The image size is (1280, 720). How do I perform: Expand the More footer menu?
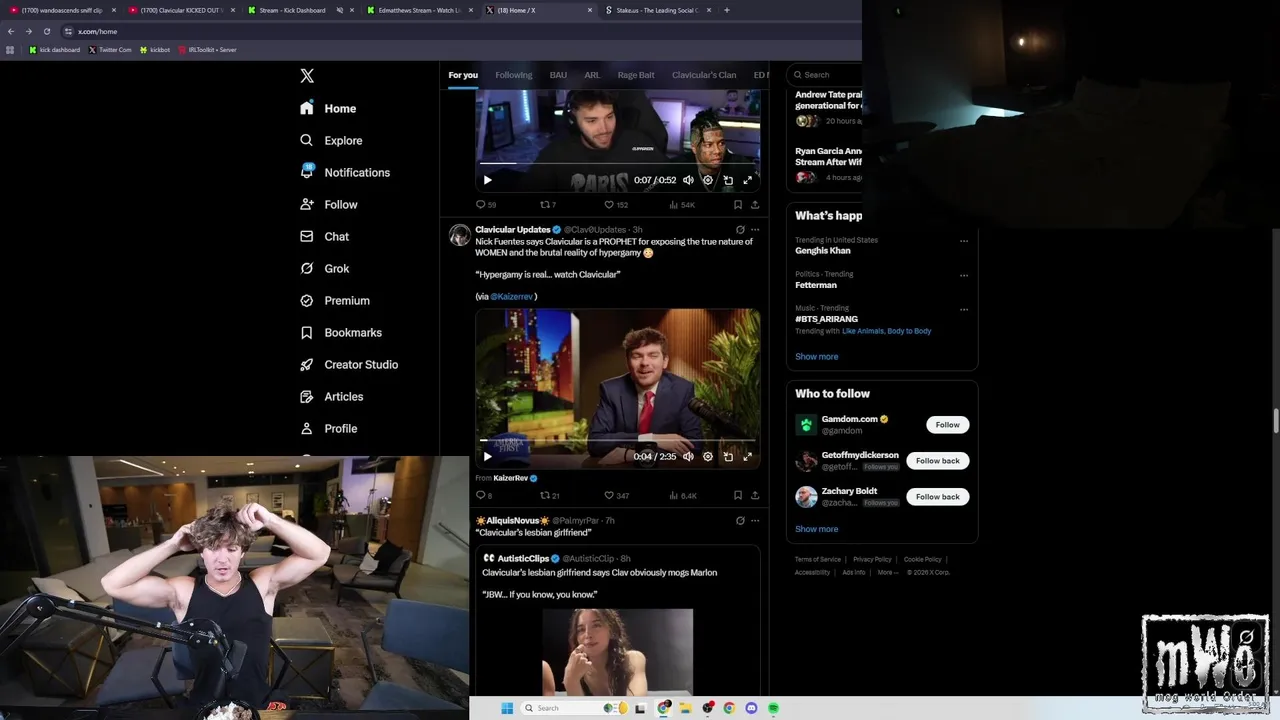(x=888, y=572)
